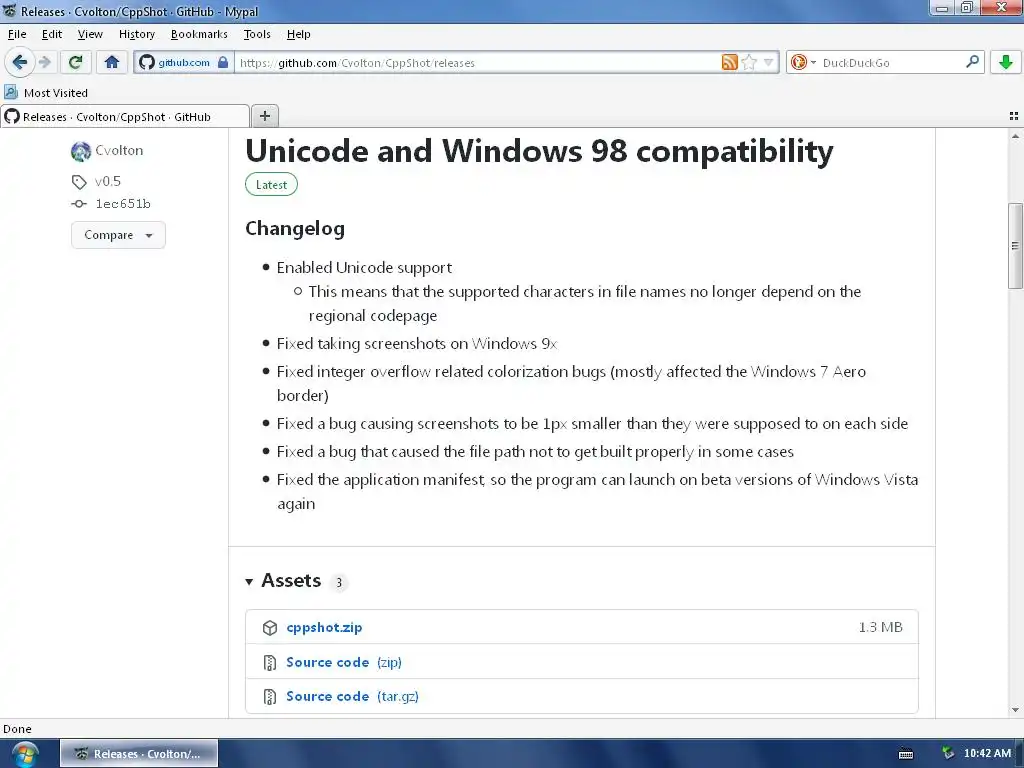Go back with the back arrow button

pos(20,62)
